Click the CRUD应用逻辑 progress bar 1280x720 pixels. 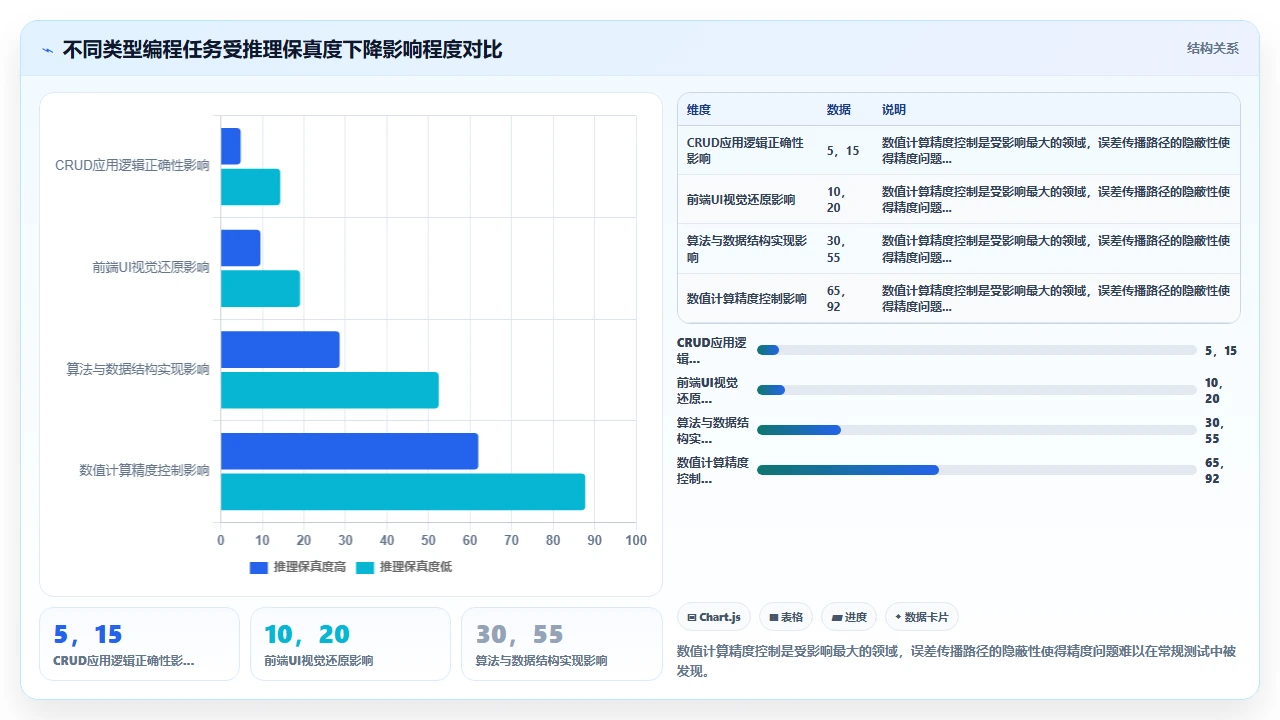tap(976, 350)
